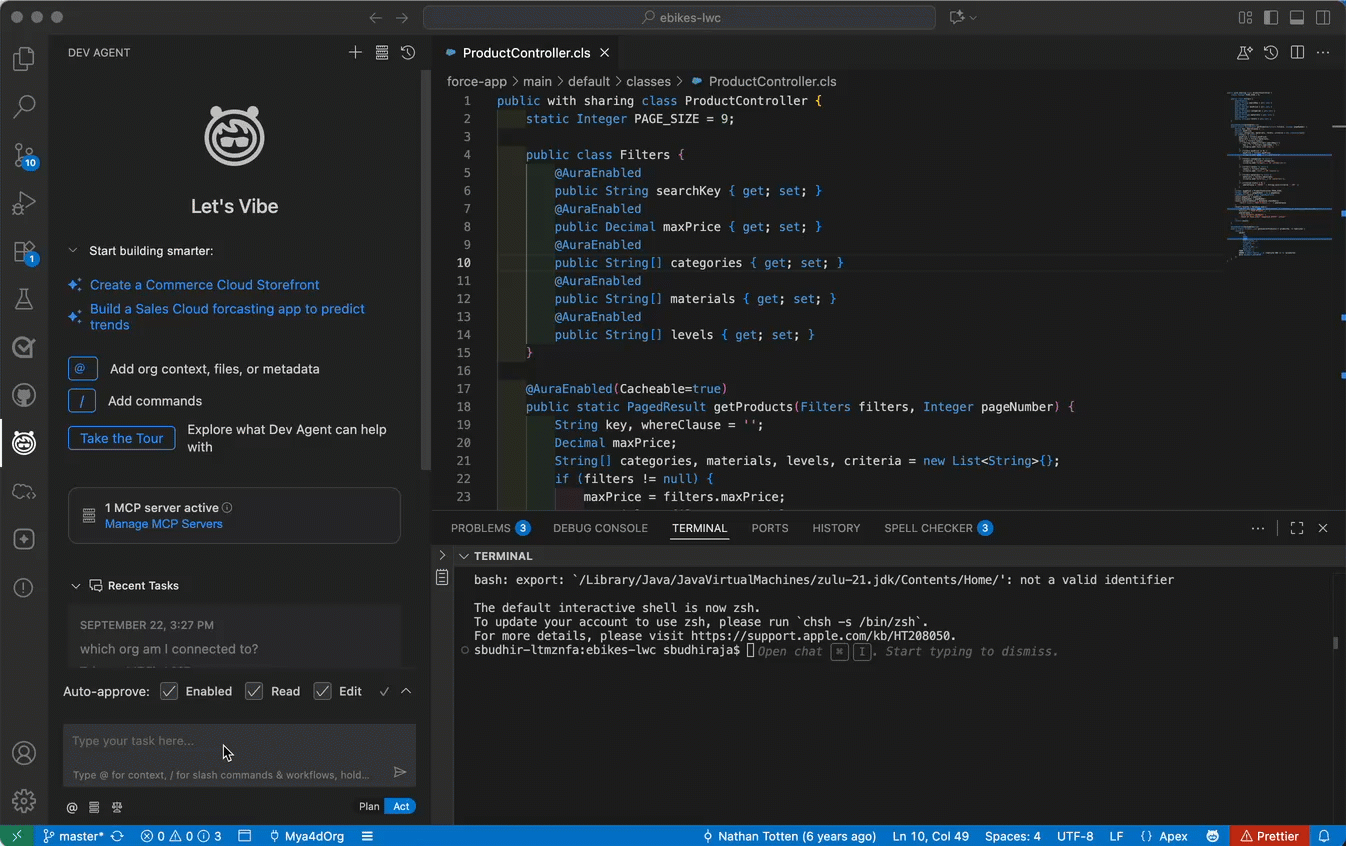
Task: Click the Run and Debug icon
Action: tap(24, 203)
